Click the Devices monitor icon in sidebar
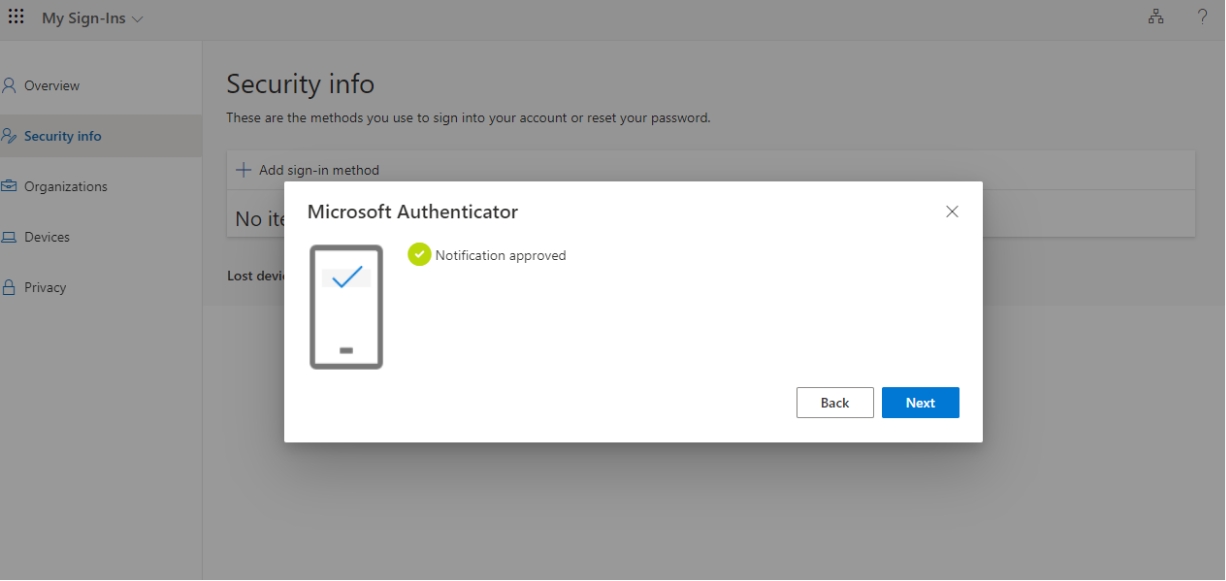The width and height of the screenshot is (1226, 581). click(8, 236)
